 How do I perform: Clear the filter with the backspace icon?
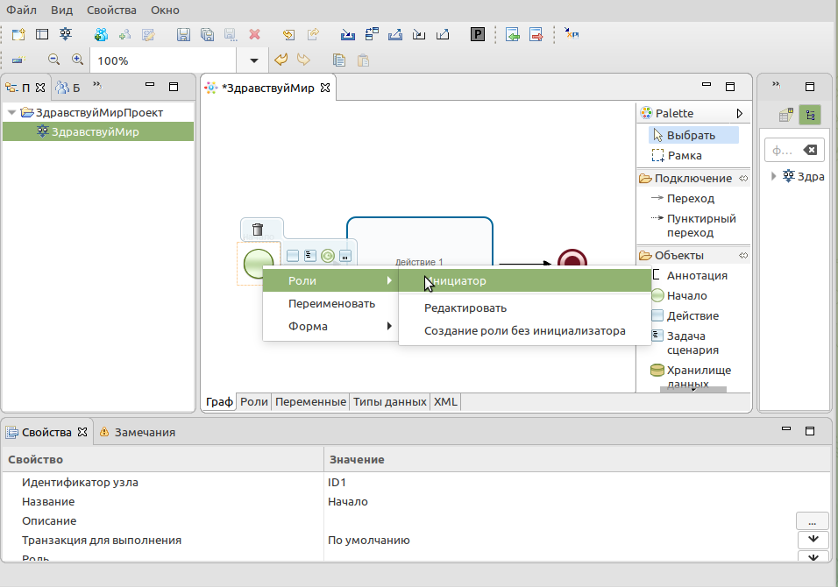810,150
